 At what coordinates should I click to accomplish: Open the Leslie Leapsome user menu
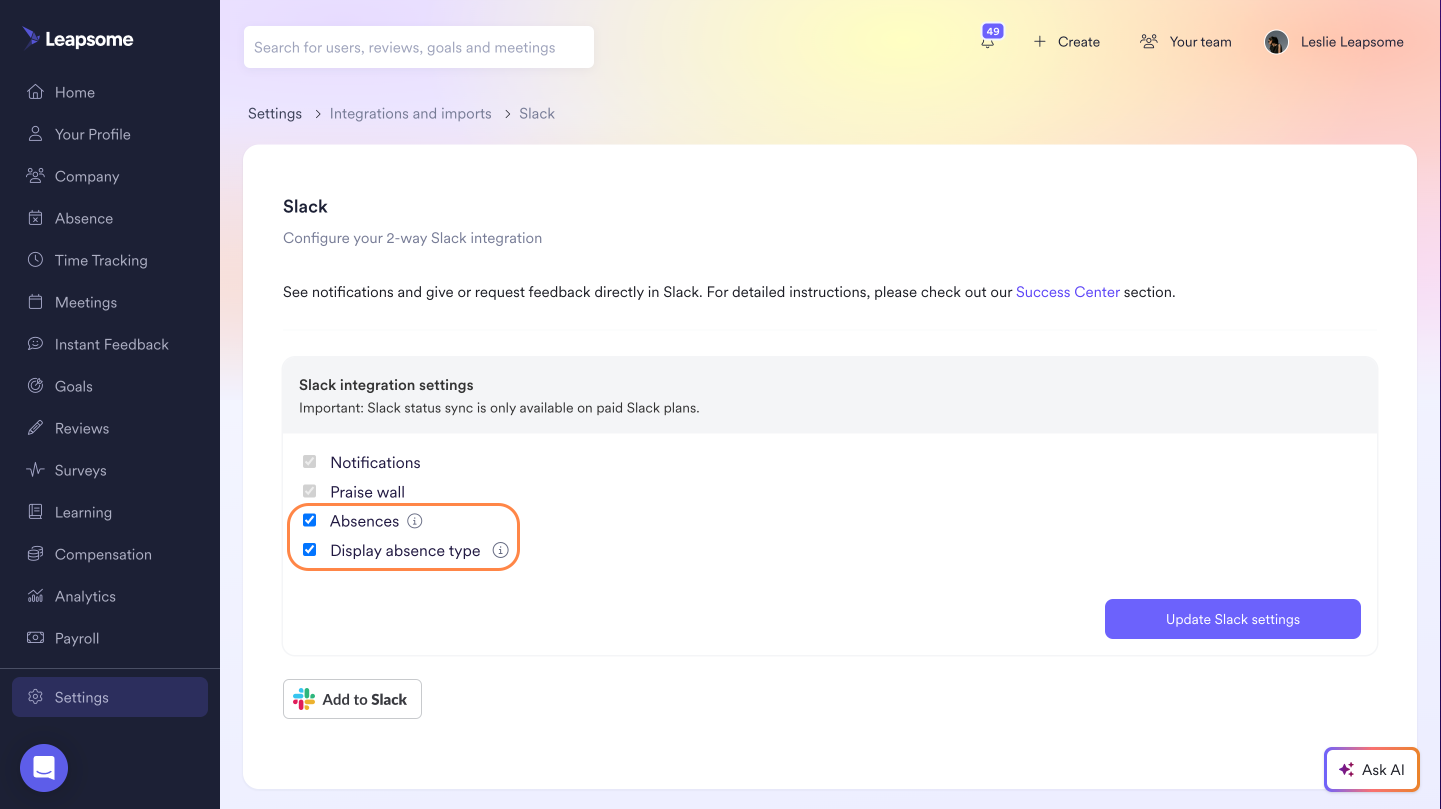[x=1334, y=42]
